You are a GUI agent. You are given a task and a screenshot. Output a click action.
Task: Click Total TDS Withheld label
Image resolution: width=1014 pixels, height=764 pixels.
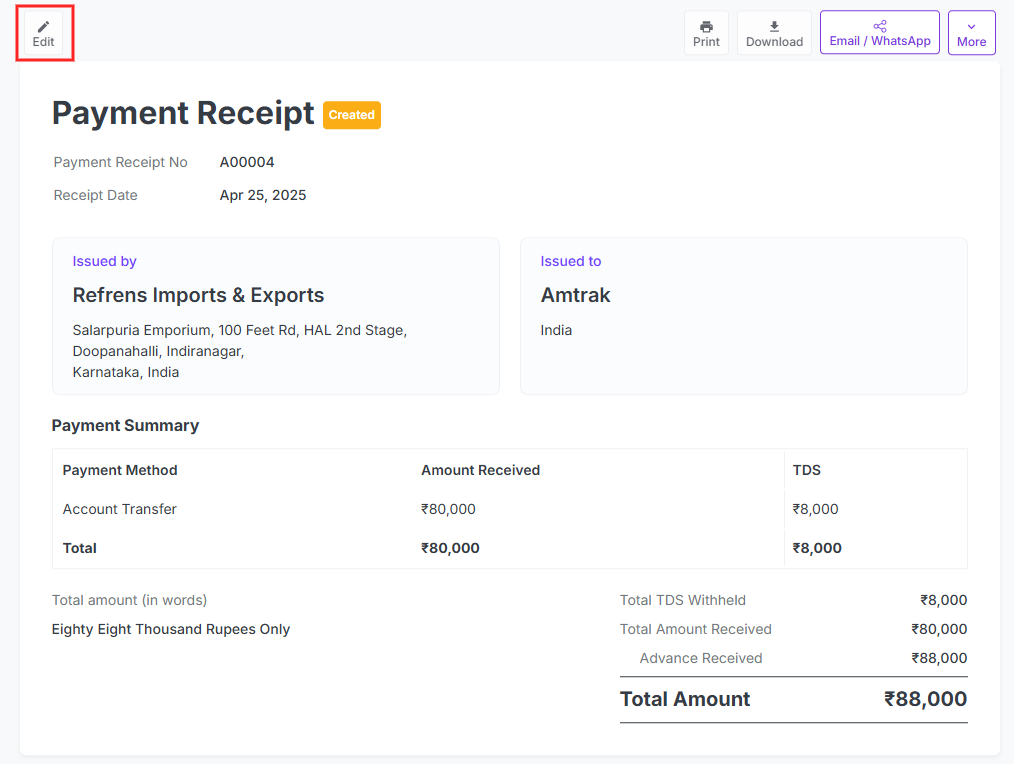pyautogui.click(x=683, y=600)
